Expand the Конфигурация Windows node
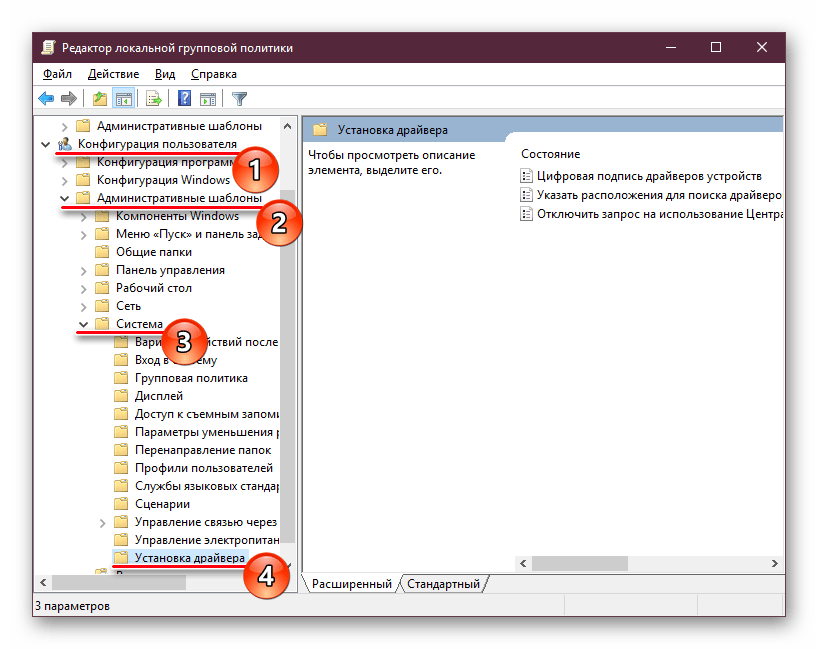Image resolution: width=818 pixels, height=649 pixels. click(x=65, y=180)
